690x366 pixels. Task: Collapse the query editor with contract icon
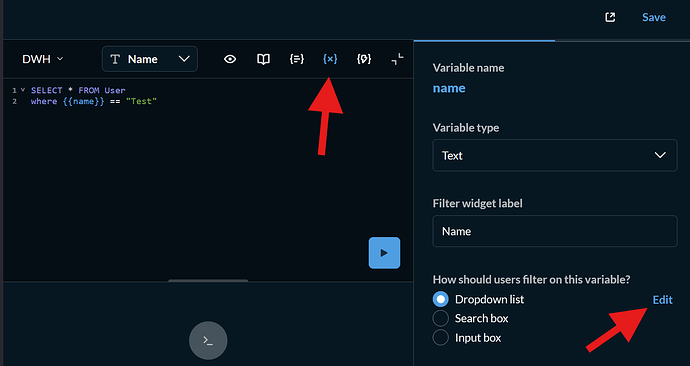pyautogui.click(x=397, y=59)
